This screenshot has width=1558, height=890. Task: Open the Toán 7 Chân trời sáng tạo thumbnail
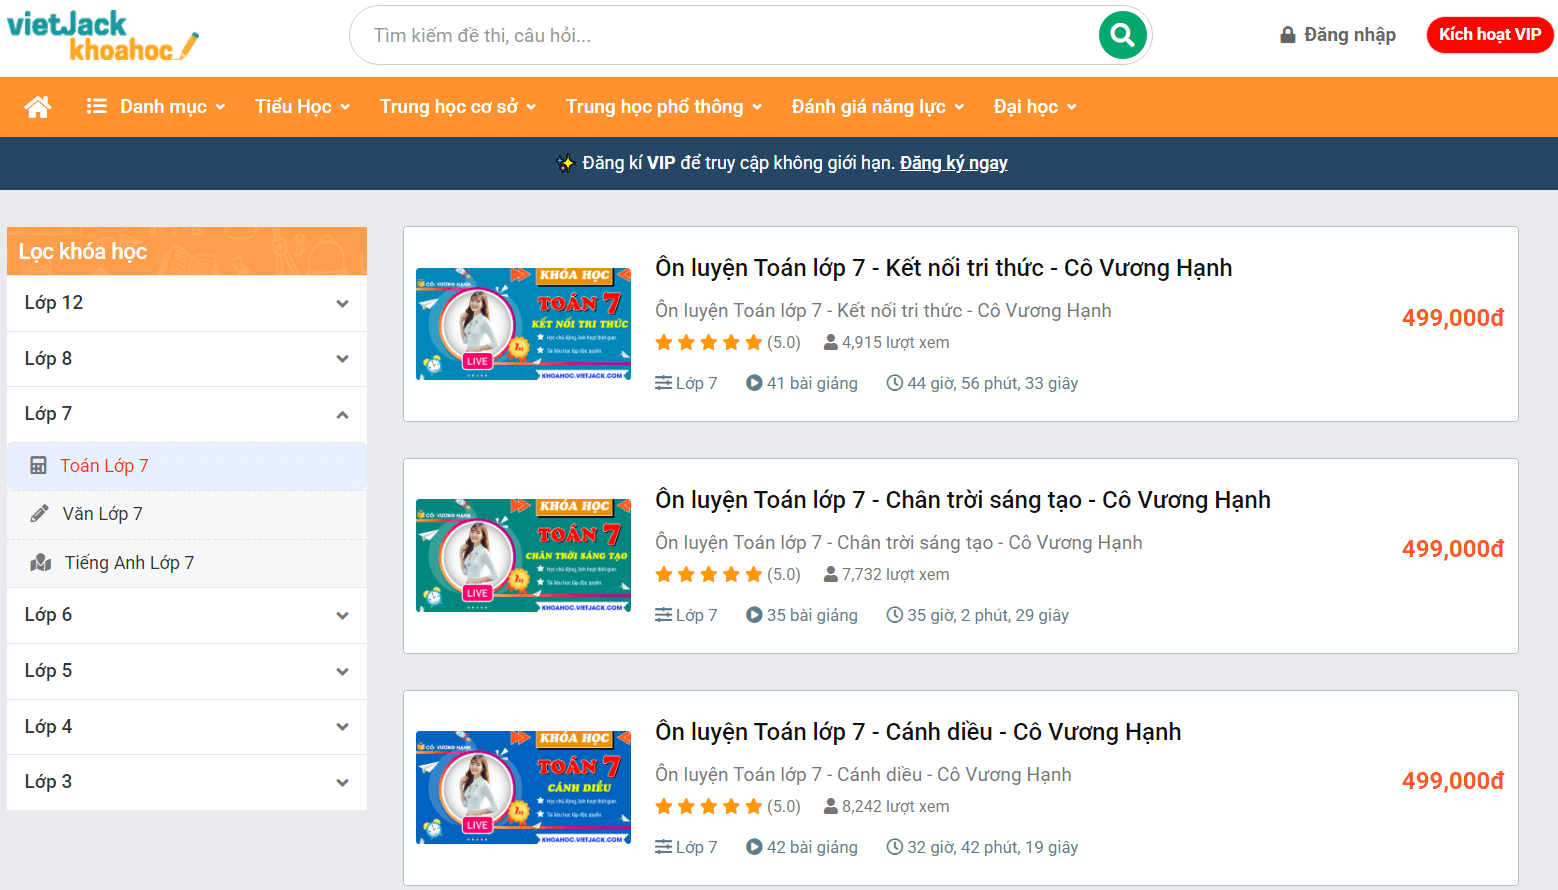[x=523, y=556]
